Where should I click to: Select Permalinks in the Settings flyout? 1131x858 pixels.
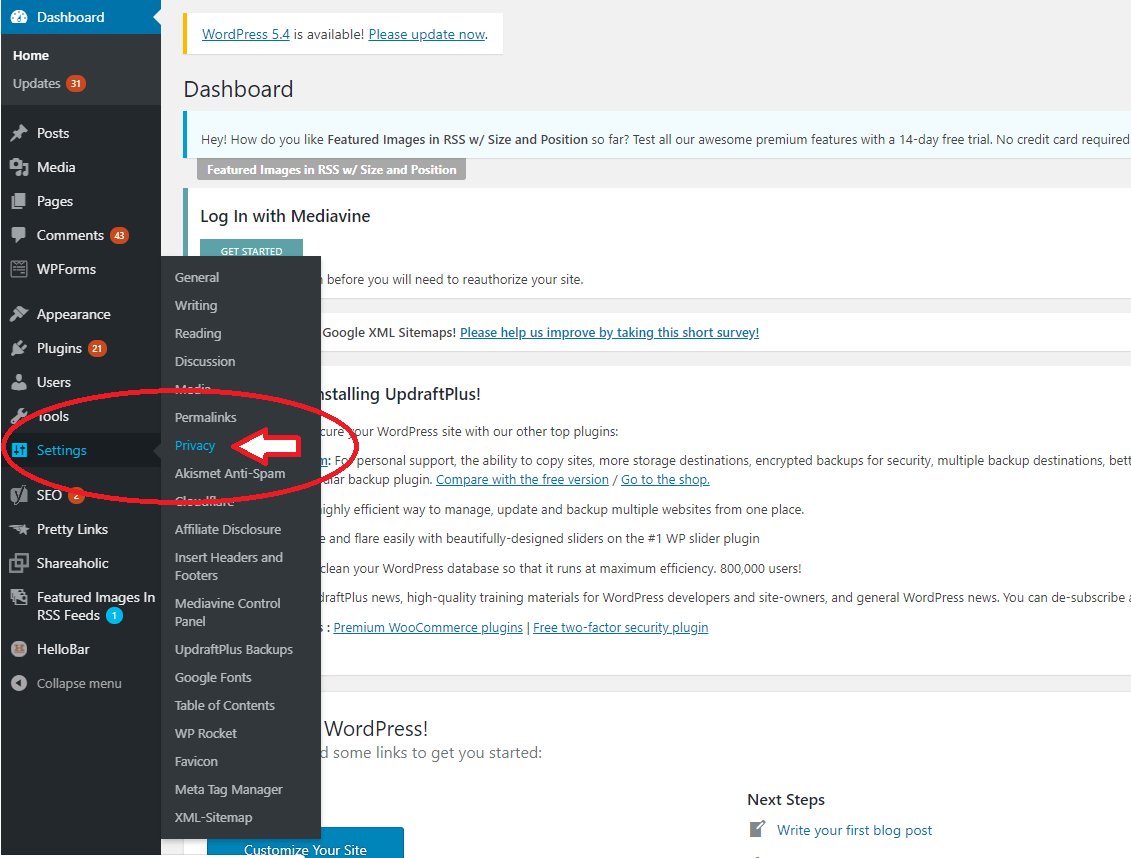pyautogui.click(x=206, y=417)
